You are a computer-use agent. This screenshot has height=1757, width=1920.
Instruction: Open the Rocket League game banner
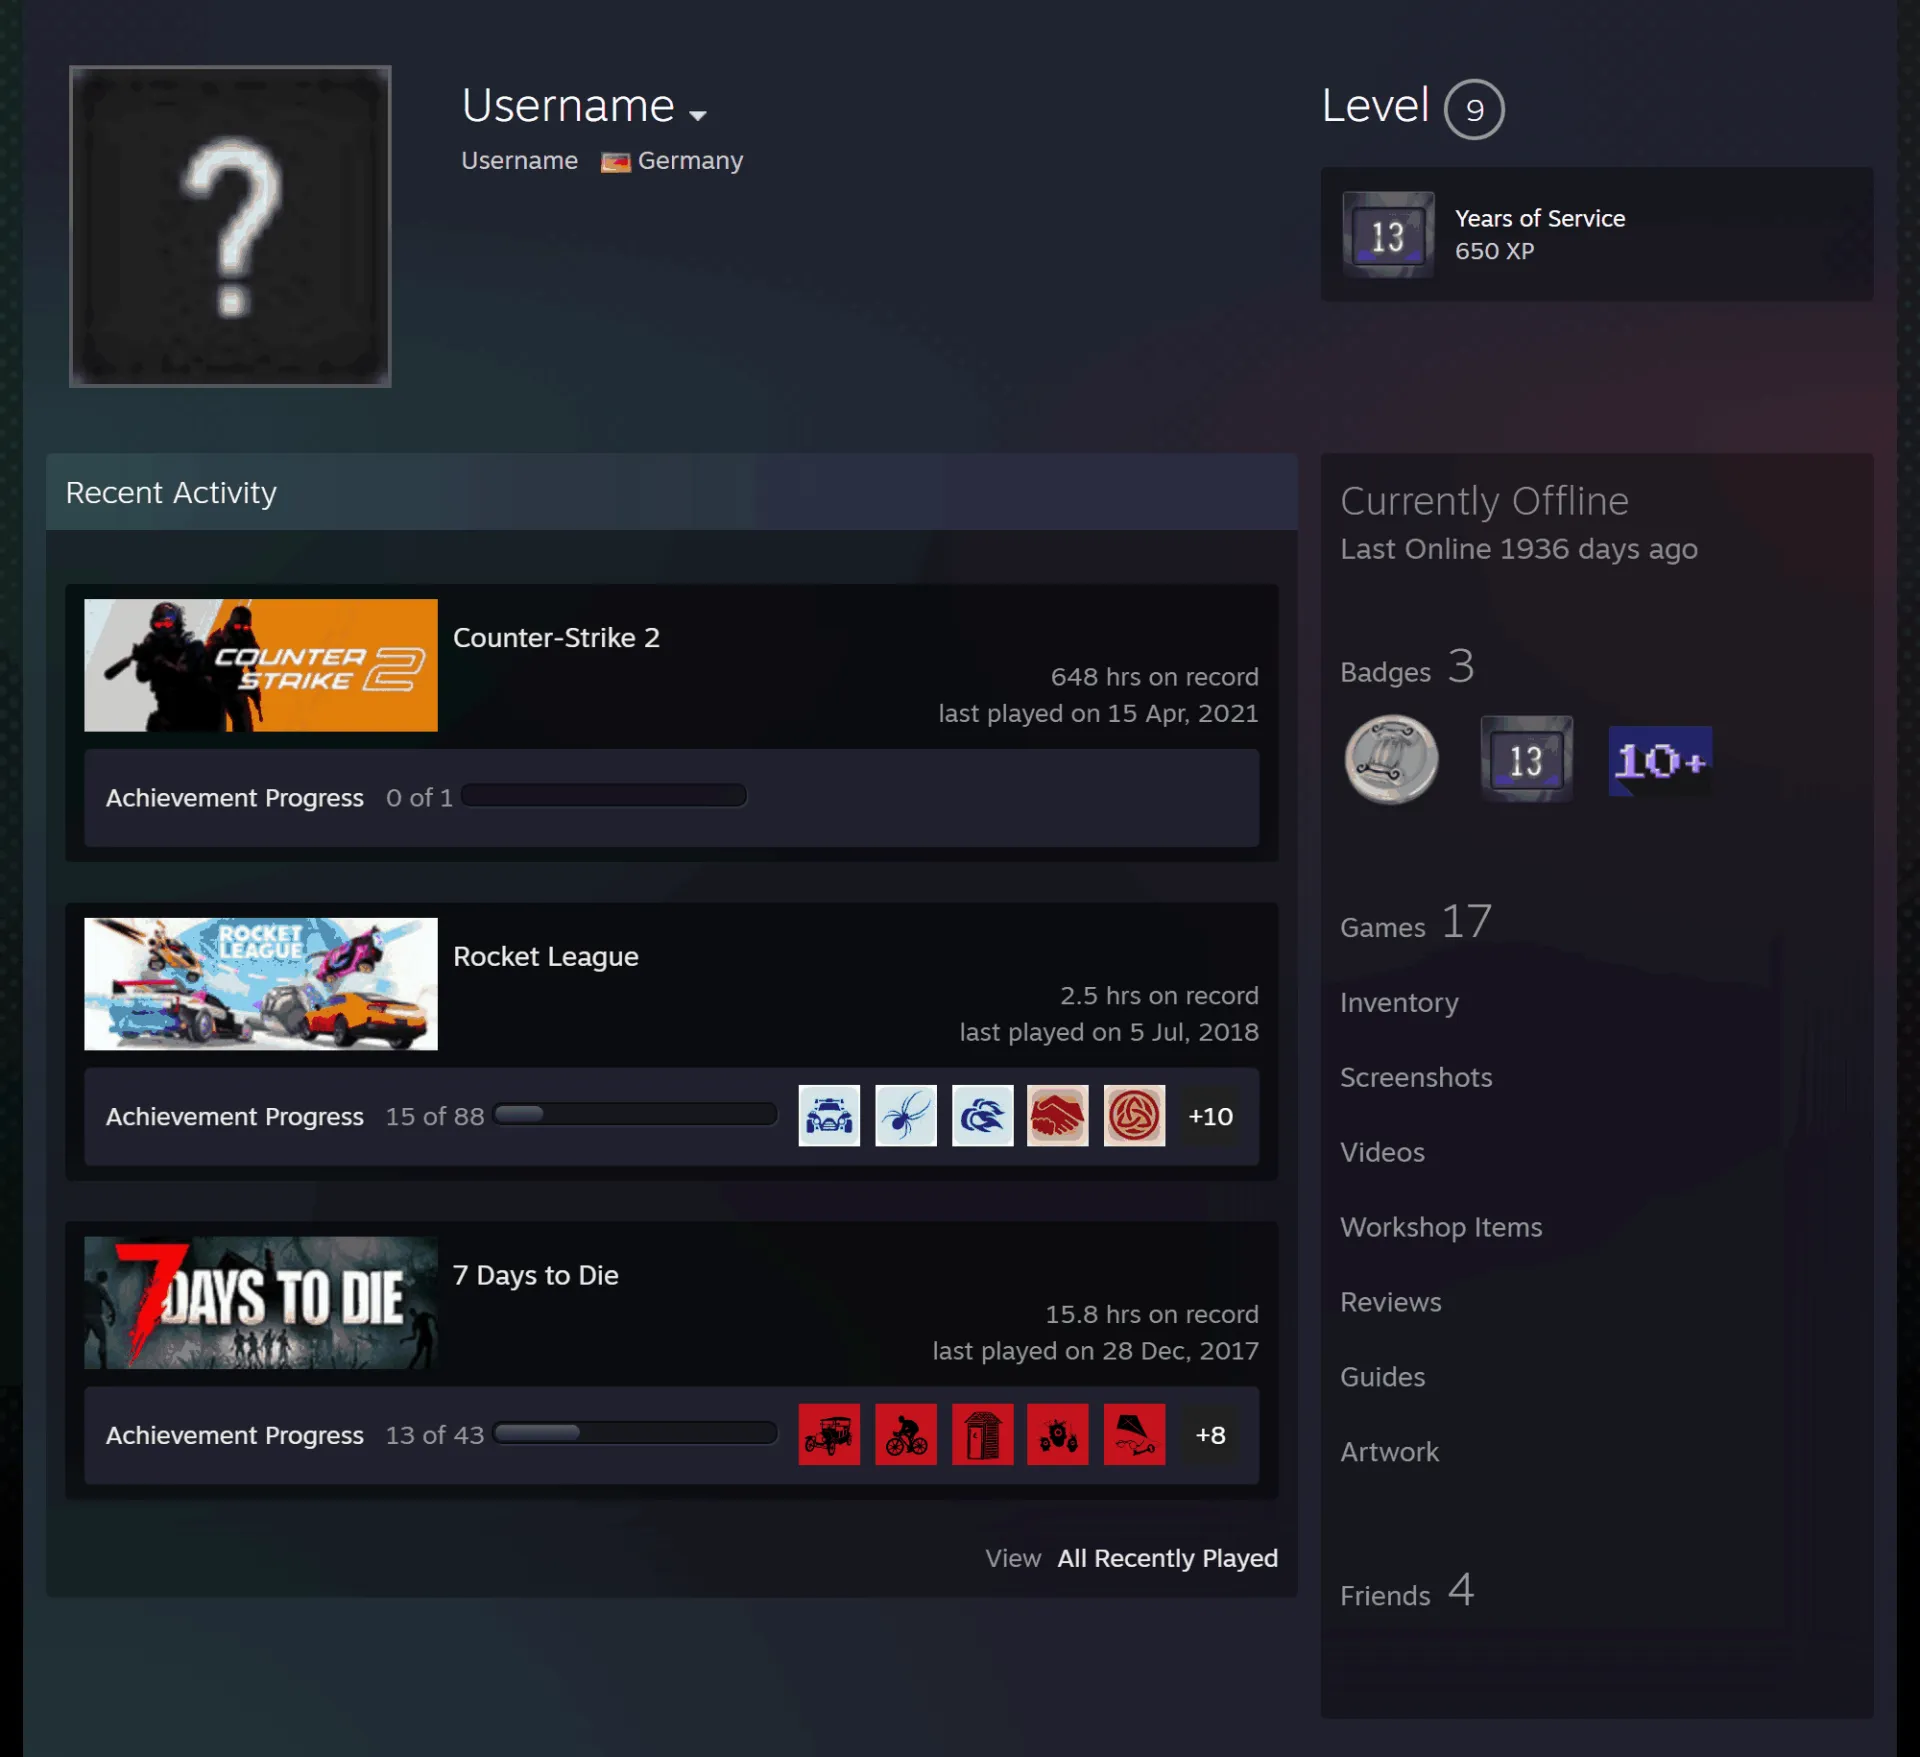261,984
